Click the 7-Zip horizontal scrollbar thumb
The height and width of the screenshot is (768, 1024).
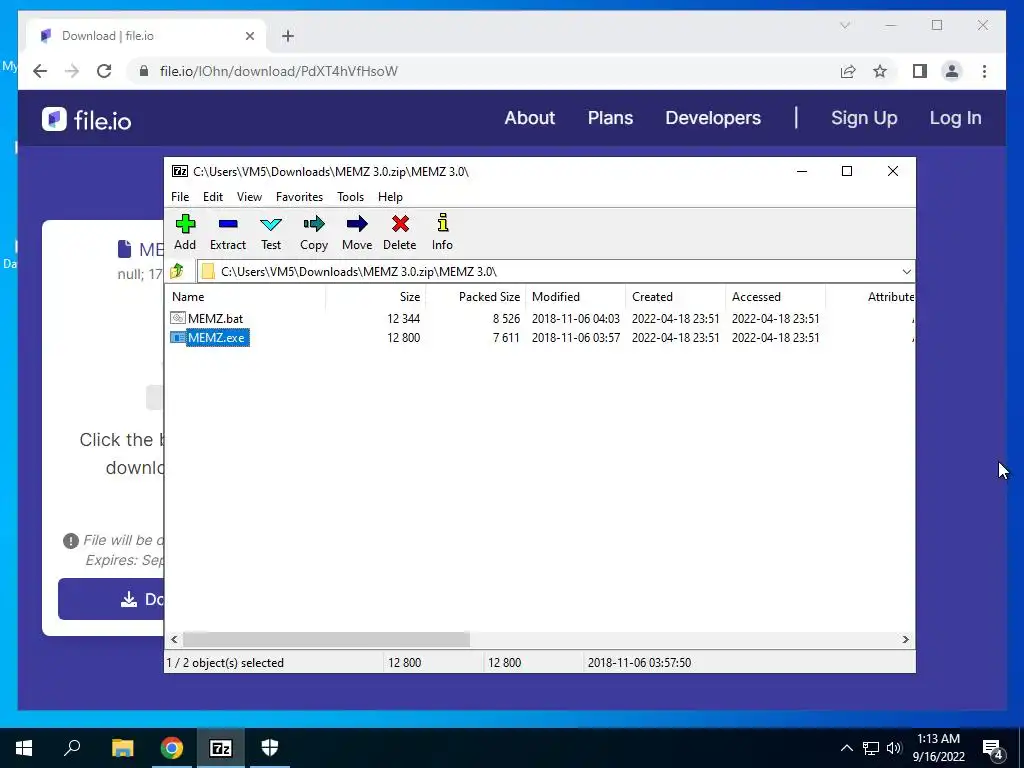(326, 639)
